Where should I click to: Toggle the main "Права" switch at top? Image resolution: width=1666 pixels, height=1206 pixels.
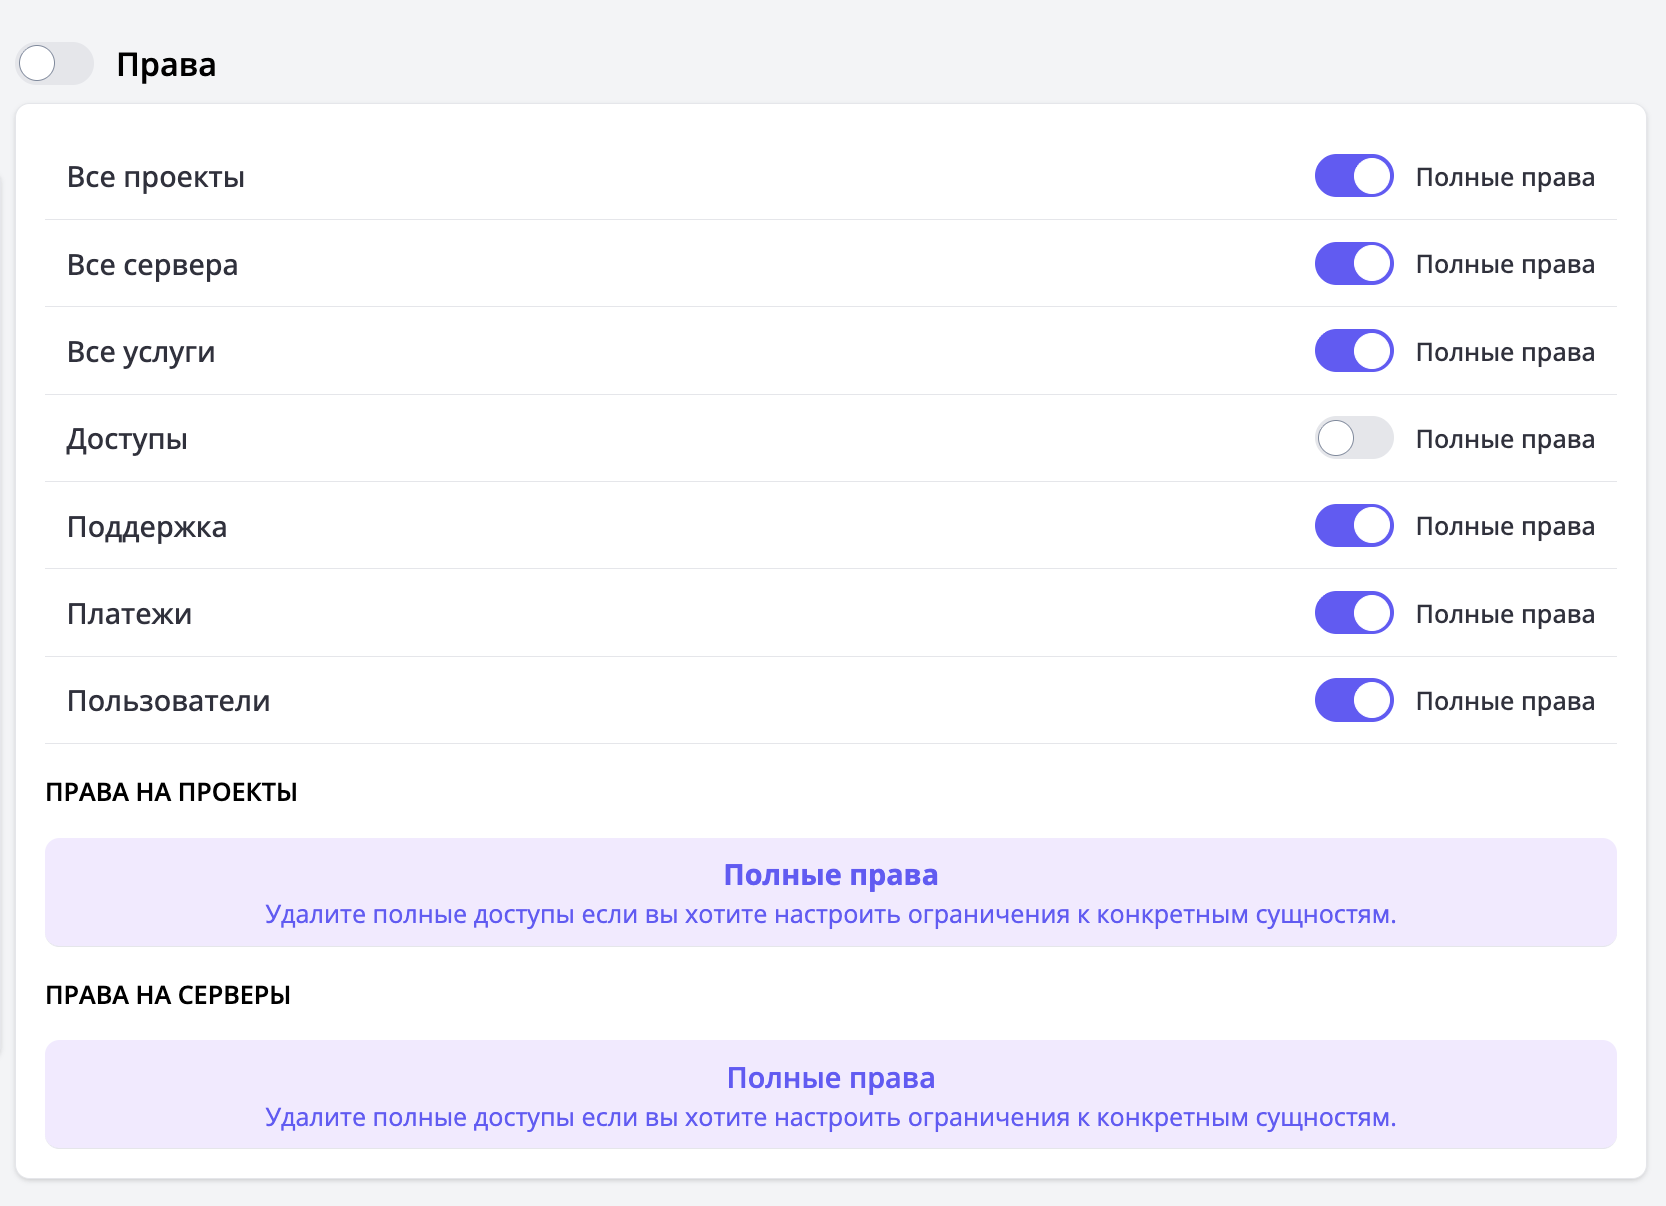point(55,64)
